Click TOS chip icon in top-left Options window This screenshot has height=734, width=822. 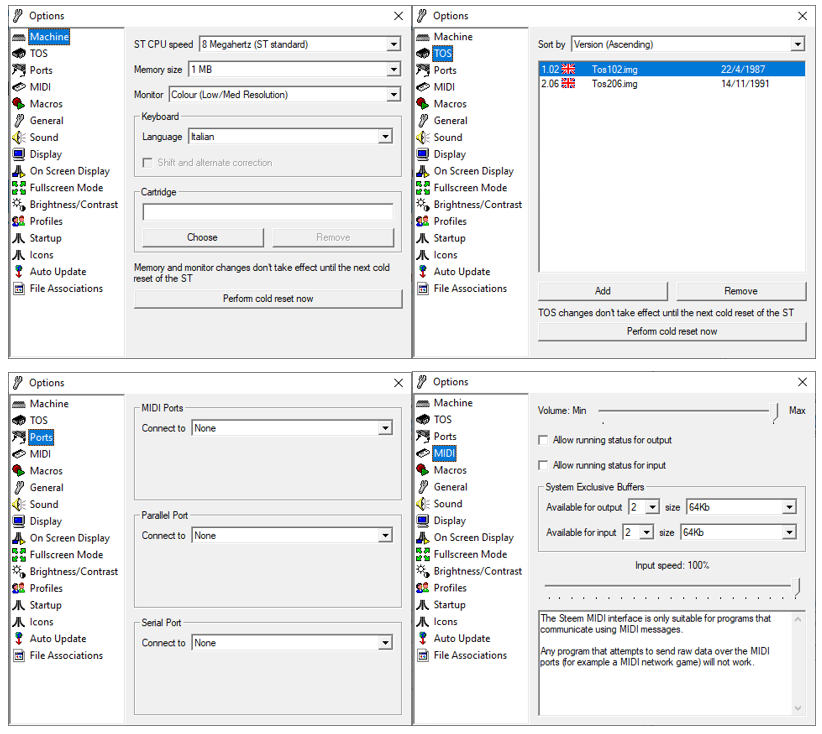click(19, 53)
